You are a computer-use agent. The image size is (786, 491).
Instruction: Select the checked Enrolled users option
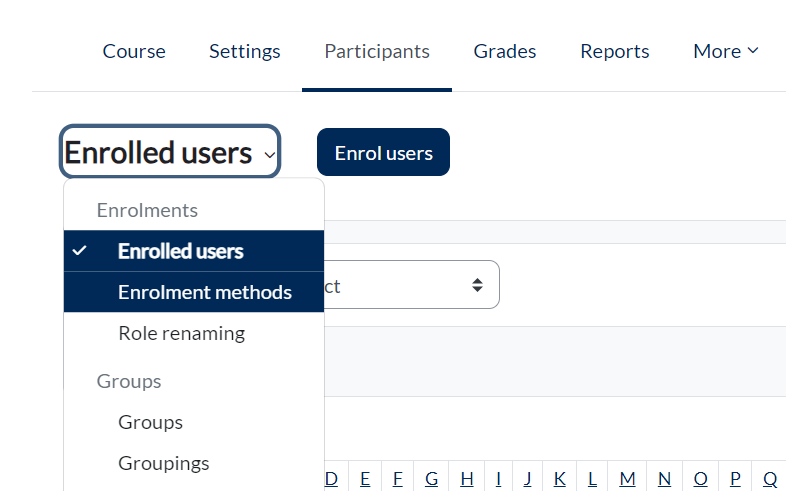180,251
